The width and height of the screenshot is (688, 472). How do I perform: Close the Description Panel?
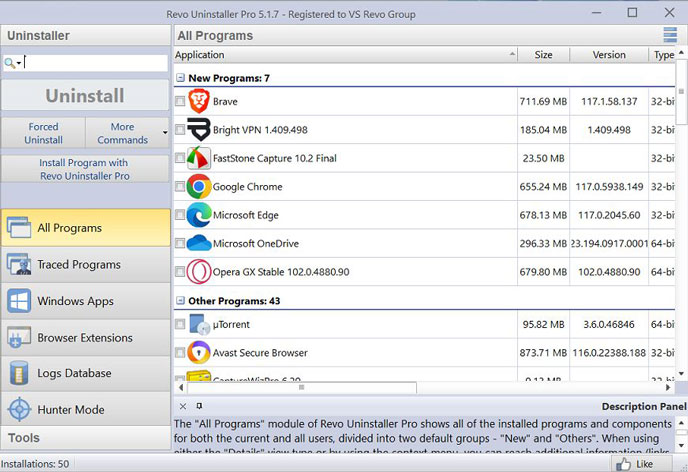click(183, 406)
